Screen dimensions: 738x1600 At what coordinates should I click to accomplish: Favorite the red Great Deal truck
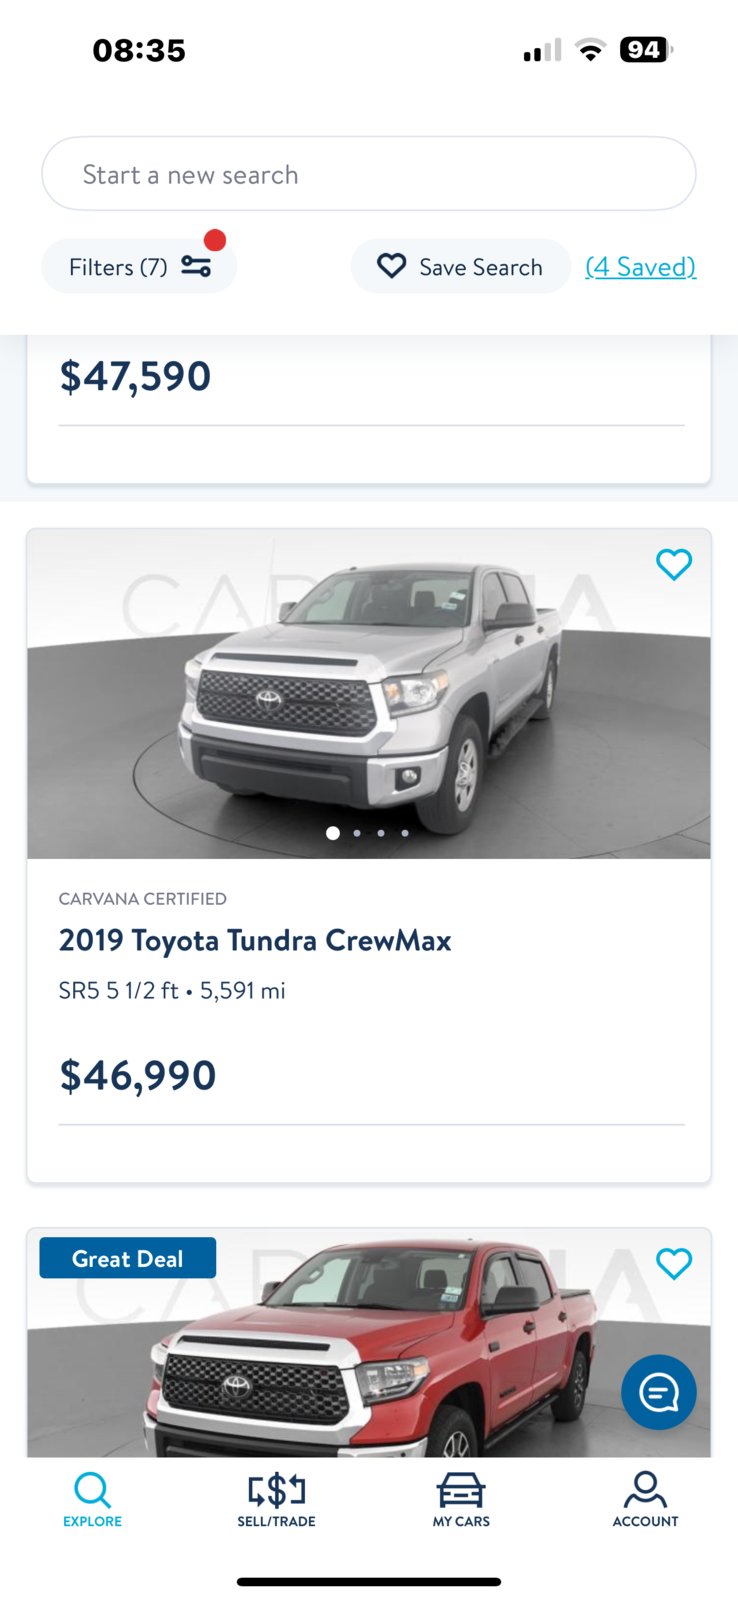coord(674,1264)
